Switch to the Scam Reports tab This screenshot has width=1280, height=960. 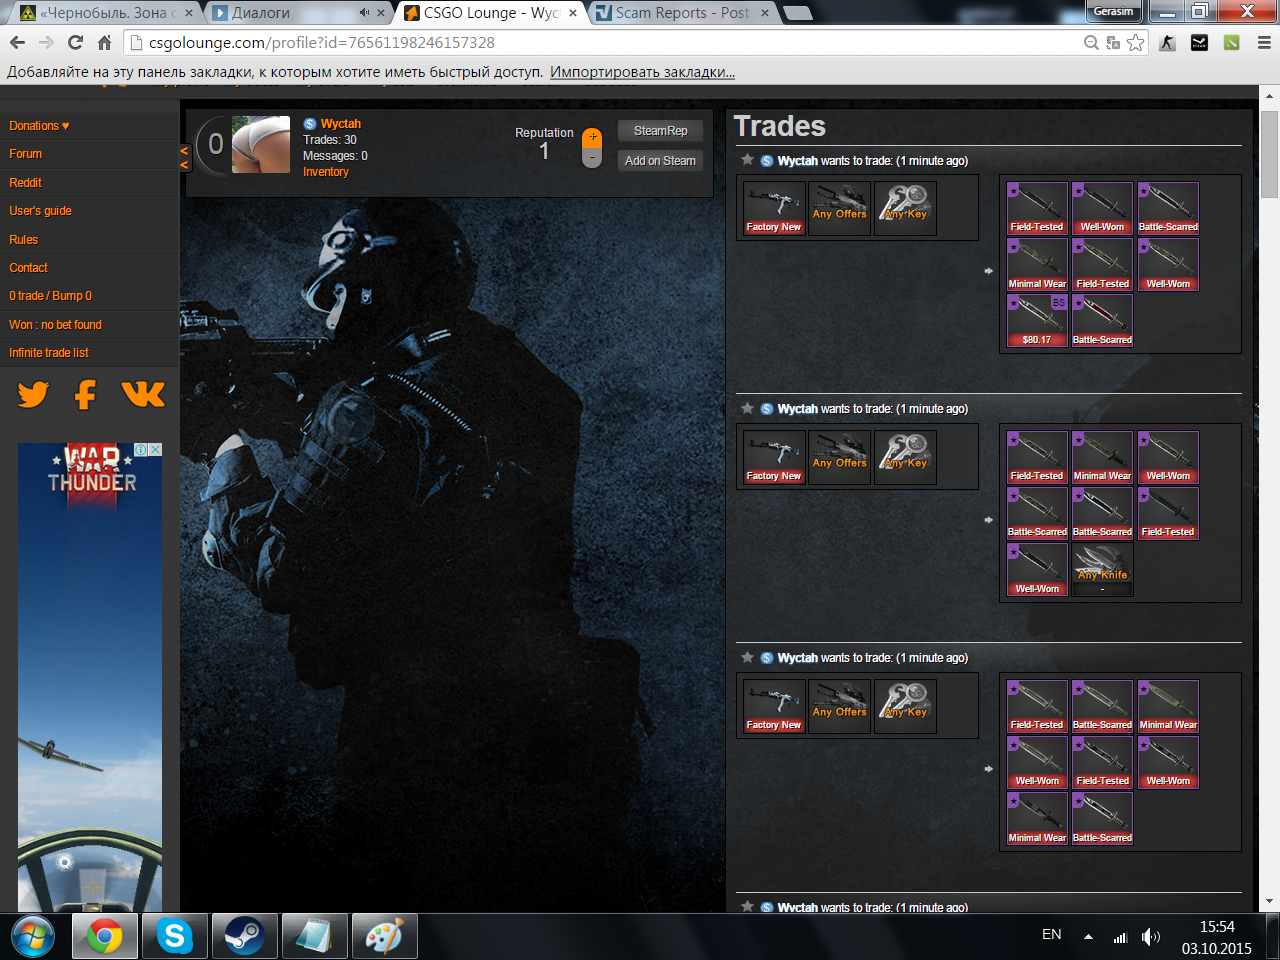pyautogui.click(x=682, y=13)
